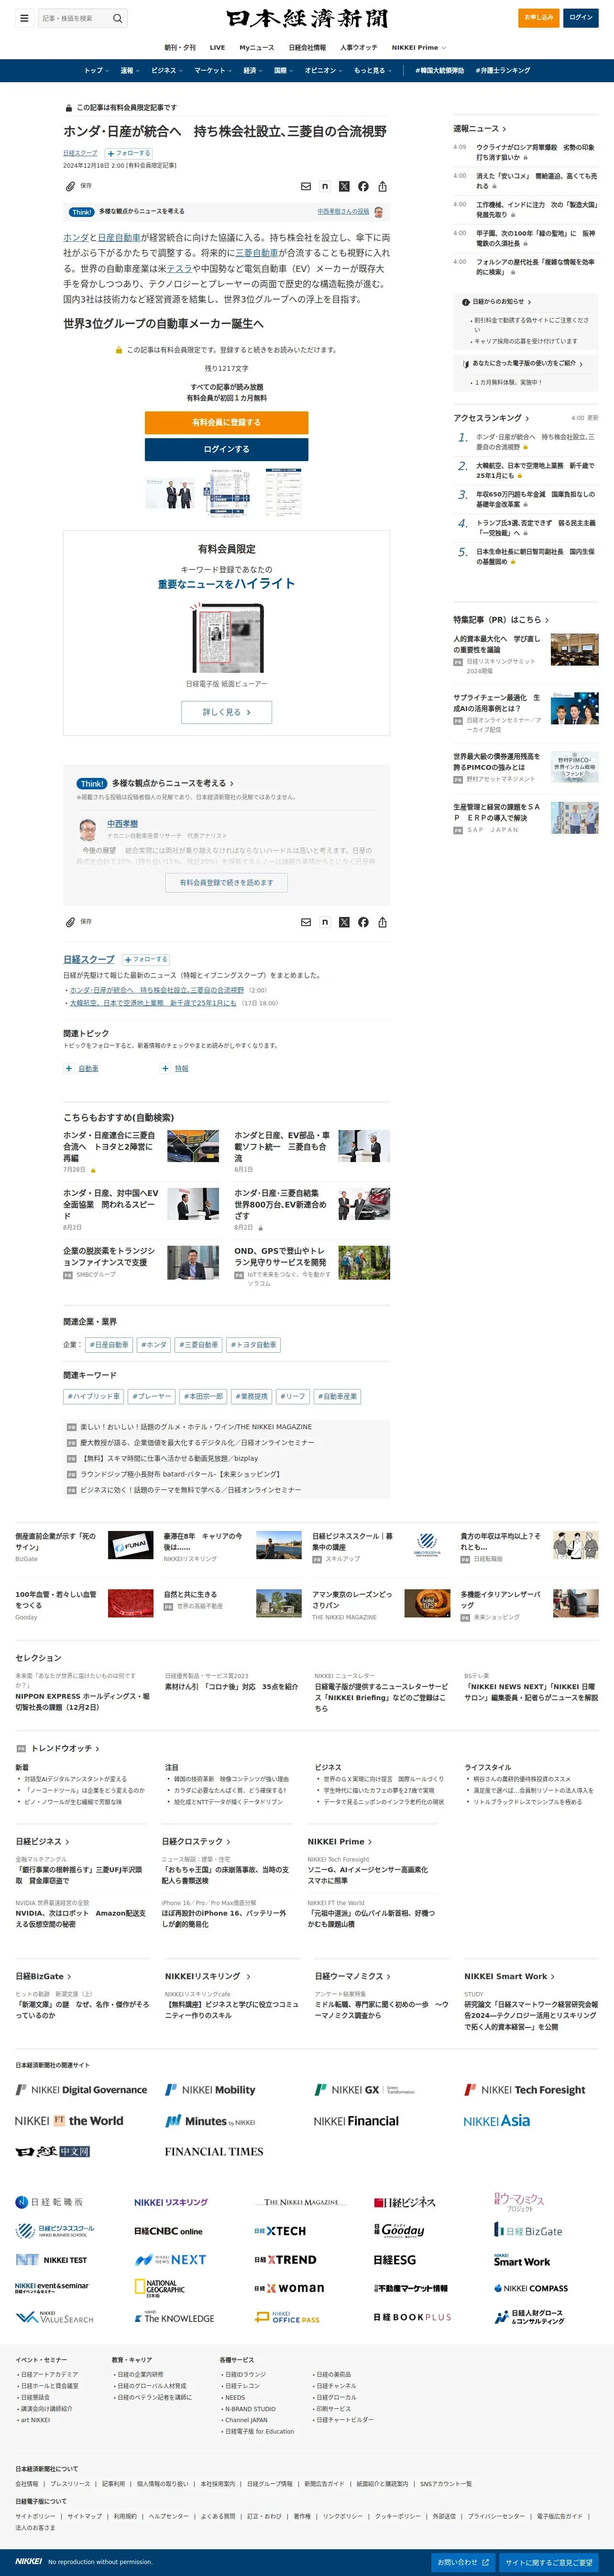Click the bottom 保存 paperclip icon
This screenshot has height=2576, width=614.
70,922
